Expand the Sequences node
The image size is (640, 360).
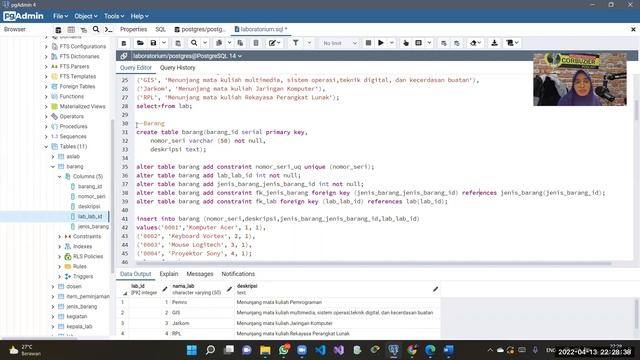[x=46, y=136]
